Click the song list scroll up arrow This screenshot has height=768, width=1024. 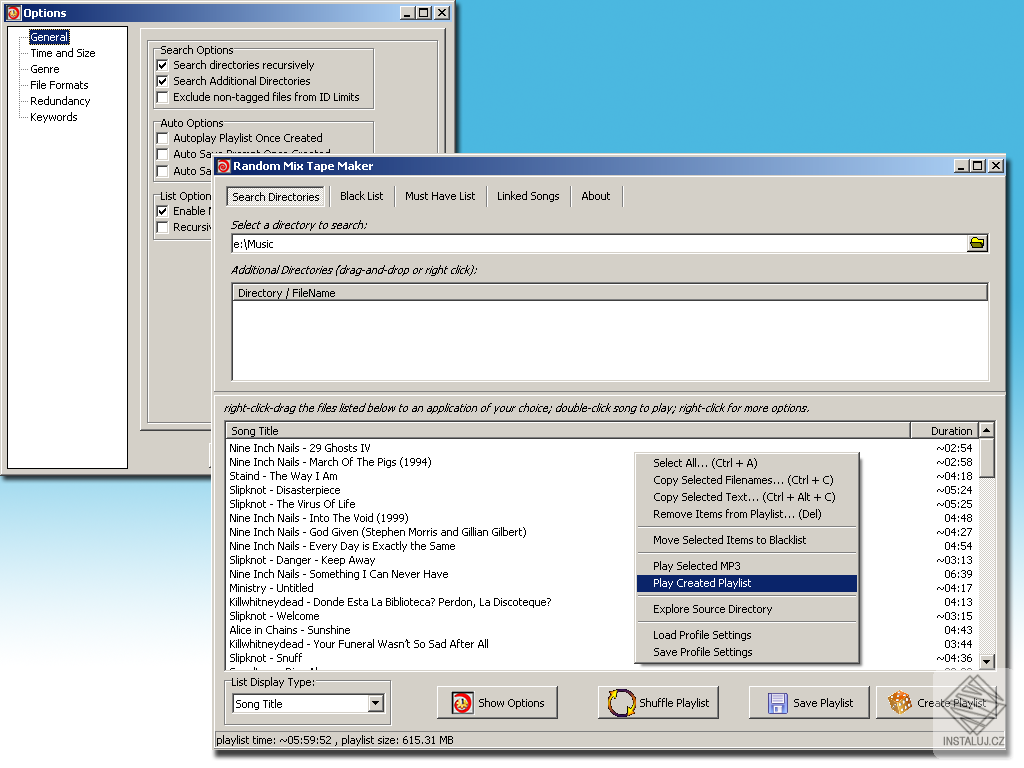[987, 430]
